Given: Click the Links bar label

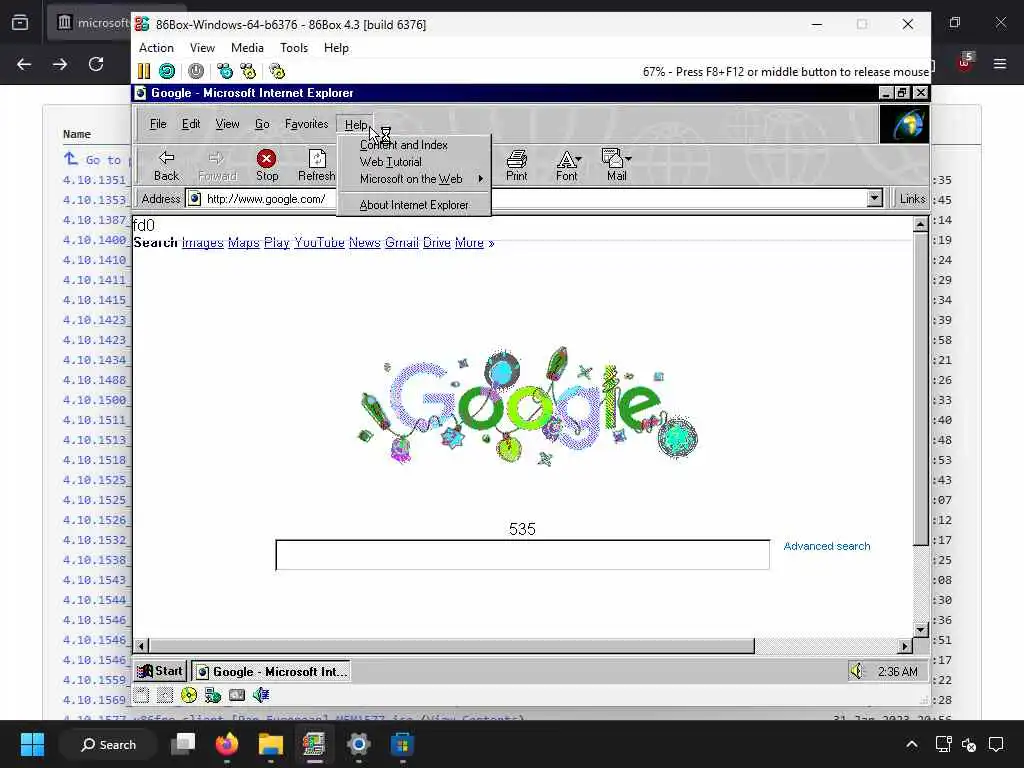Looking at the screenshot, I should click(912, 199).
